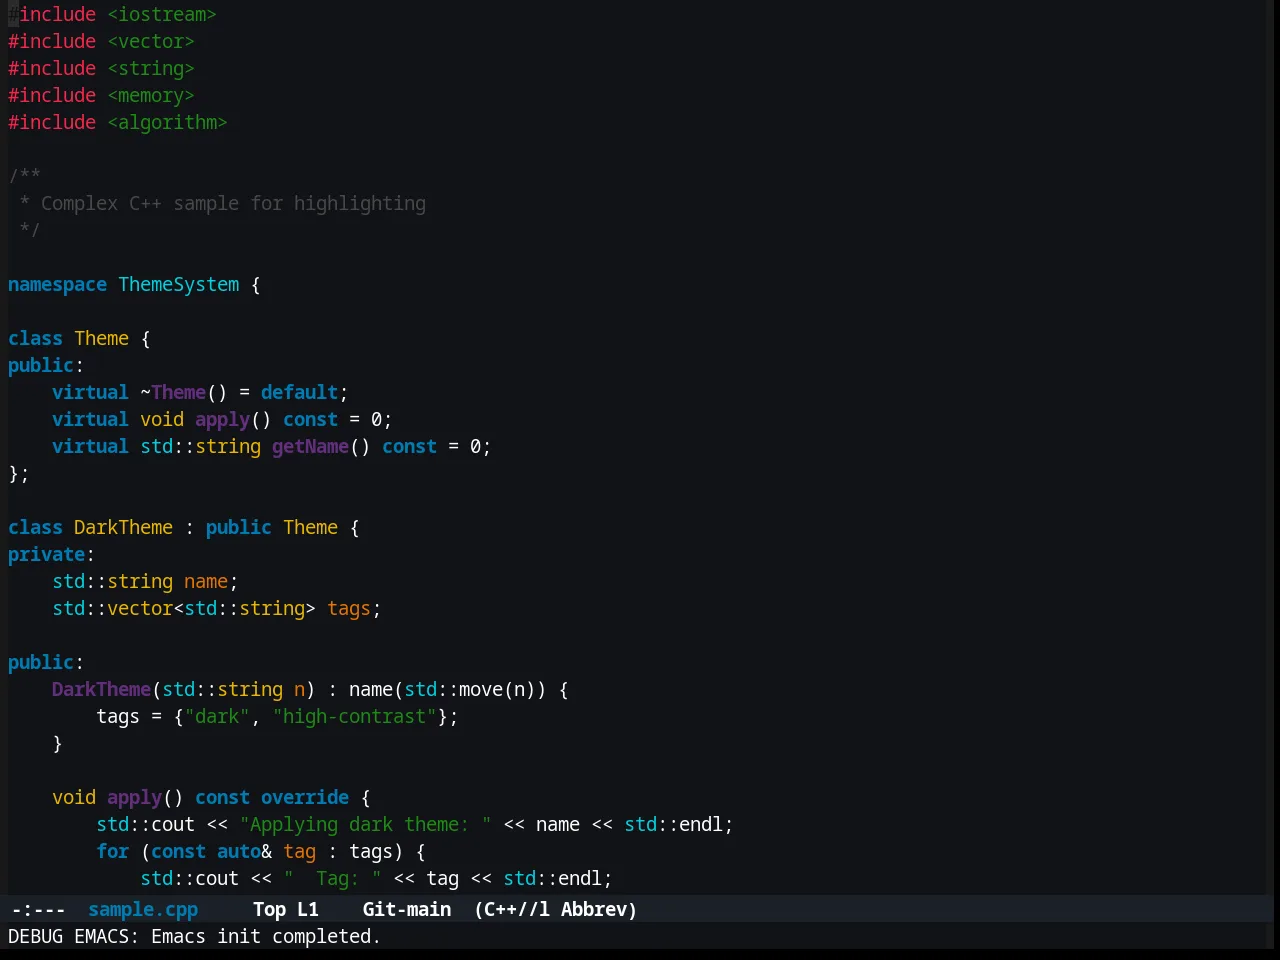The image size is (1280, 960).
Task: Click the name member in 'std::string name;'
Action: coord(206,581)
